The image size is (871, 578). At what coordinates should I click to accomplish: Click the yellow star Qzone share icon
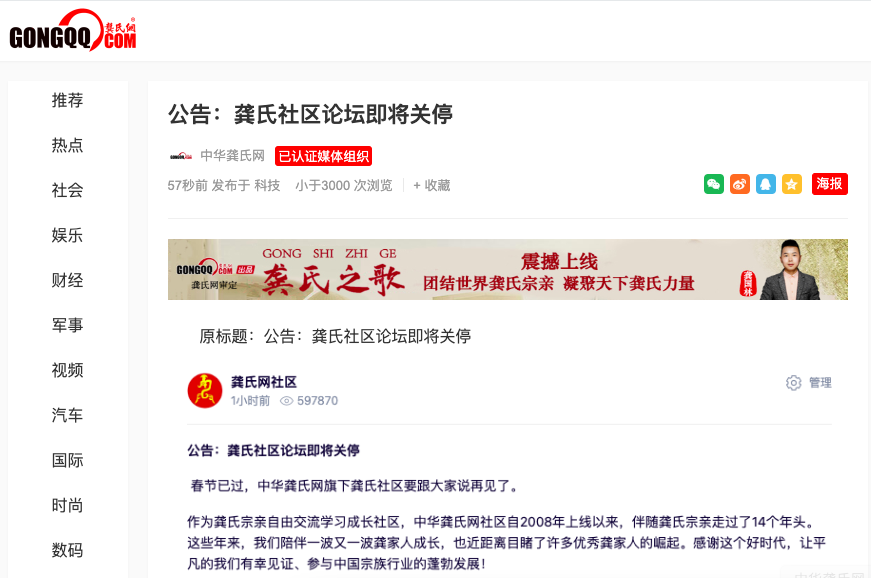(x=792, y=184)
